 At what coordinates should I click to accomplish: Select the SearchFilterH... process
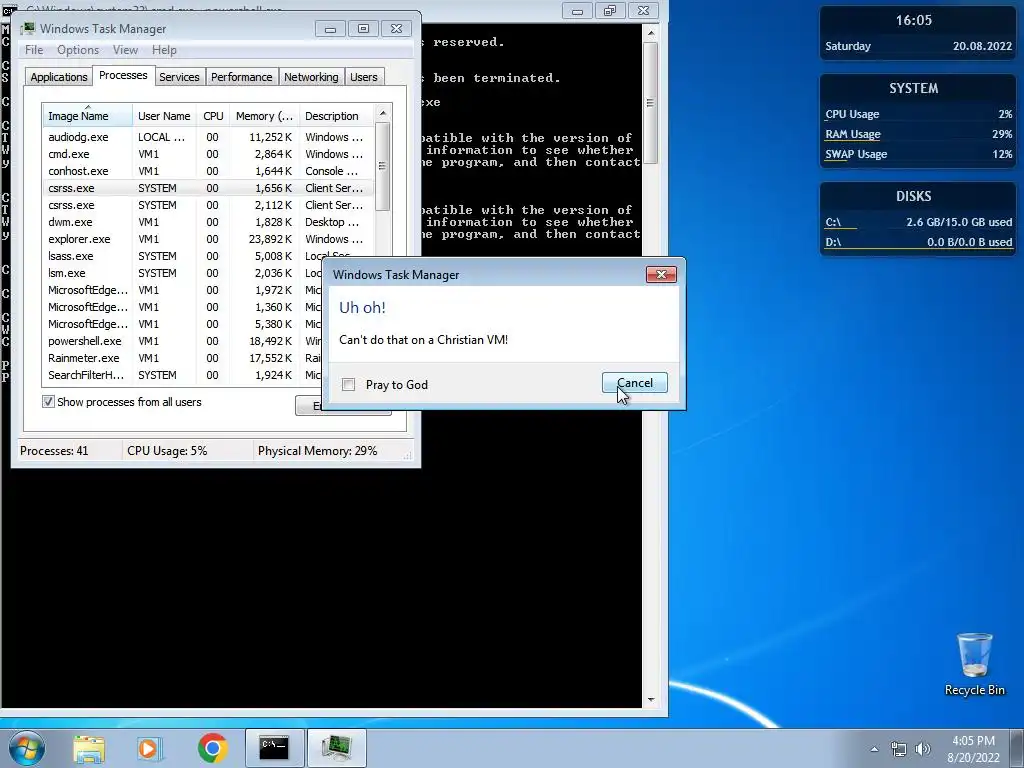[x=183, y=375]
